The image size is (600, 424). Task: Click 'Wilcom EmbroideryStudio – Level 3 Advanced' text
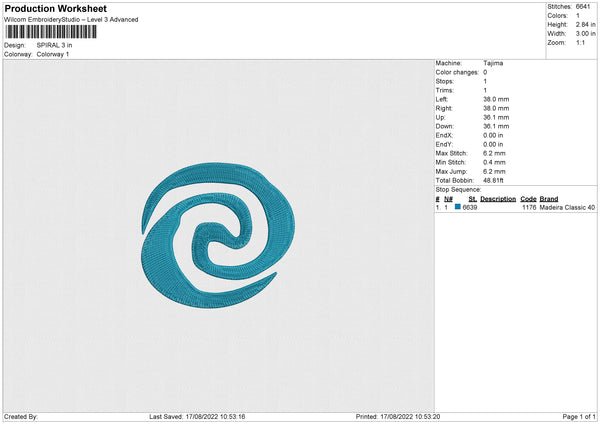(71, 20)
